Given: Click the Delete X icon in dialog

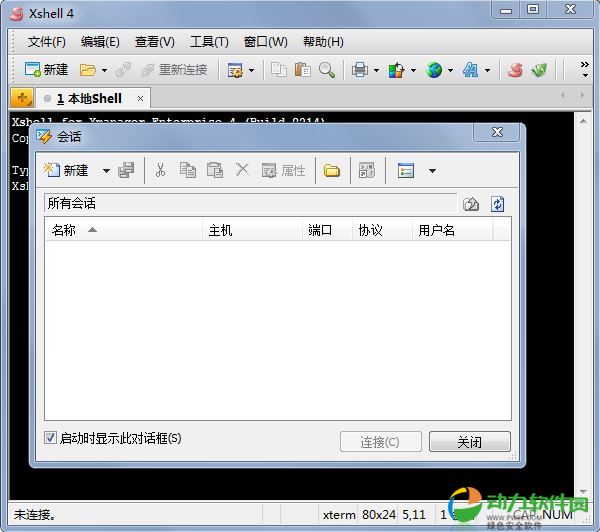Looking at the screenshot, I should click(242, 170).
